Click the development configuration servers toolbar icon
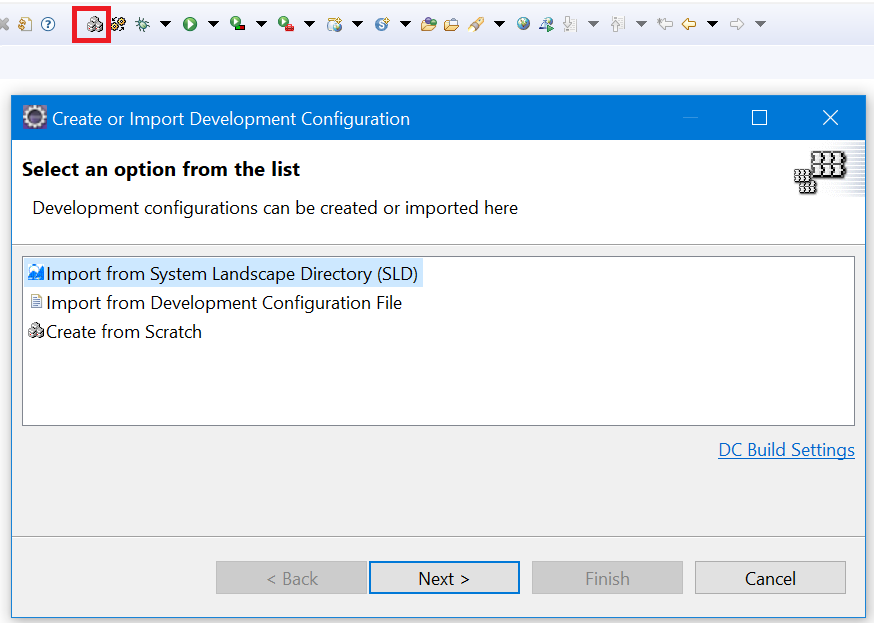 pos(94,24)
